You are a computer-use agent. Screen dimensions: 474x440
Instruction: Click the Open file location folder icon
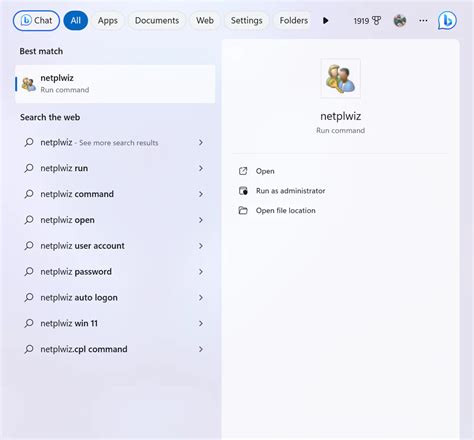(243, 210)
